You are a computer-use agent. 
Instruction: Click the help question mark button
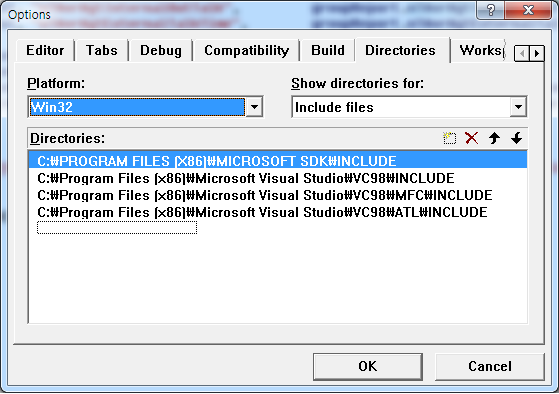coord(491,10)
